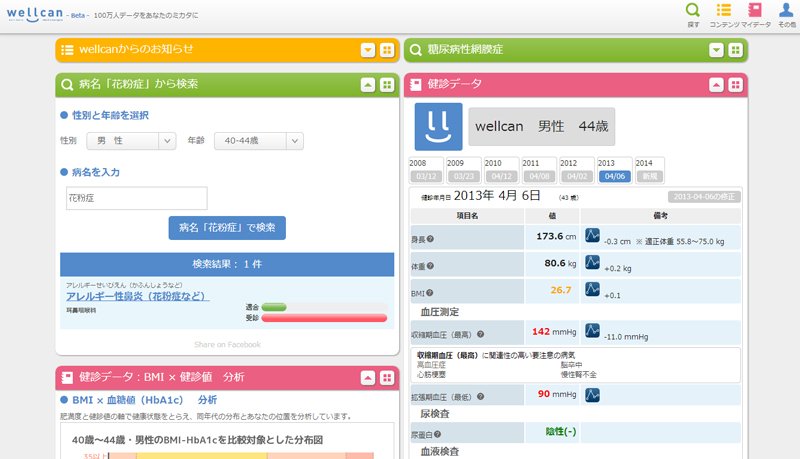800x459 pixels.
Task: Open the 拡張期血圧 trend graph icon
Action: click(x=592, y=395)
